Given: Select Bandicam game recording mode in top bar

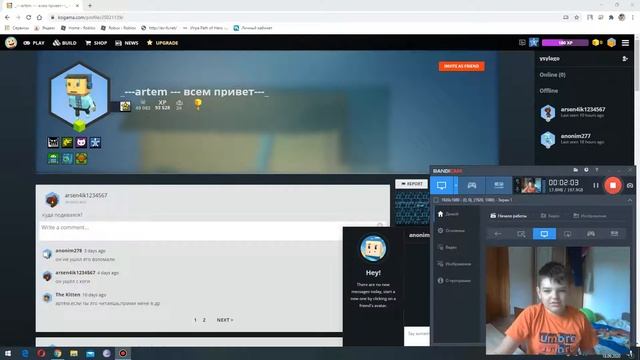Looking at the screenshot, I should 472,185.
